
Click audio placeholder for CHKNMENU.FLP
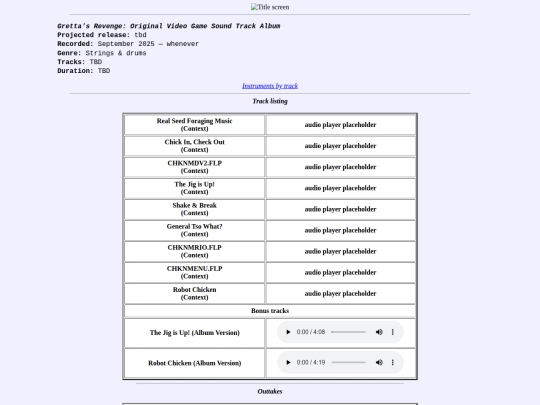[340, 272]
